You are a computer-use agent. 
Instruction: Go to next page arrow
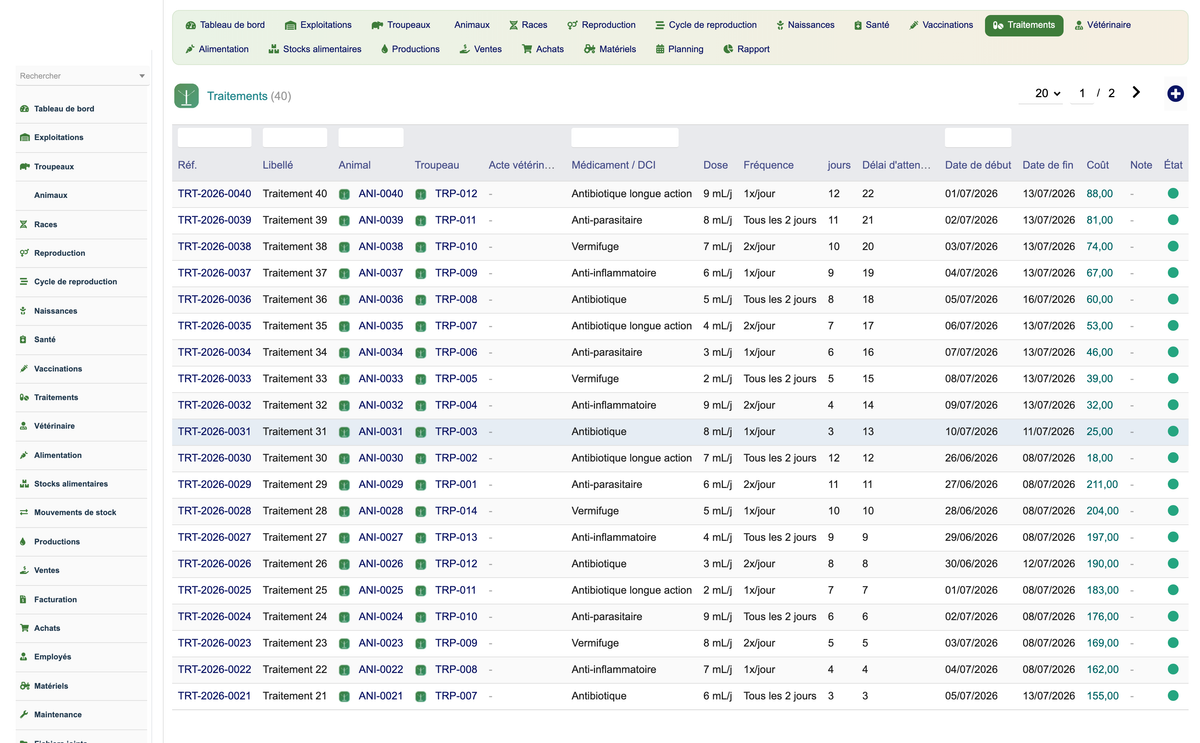[x=1136, y=93]
